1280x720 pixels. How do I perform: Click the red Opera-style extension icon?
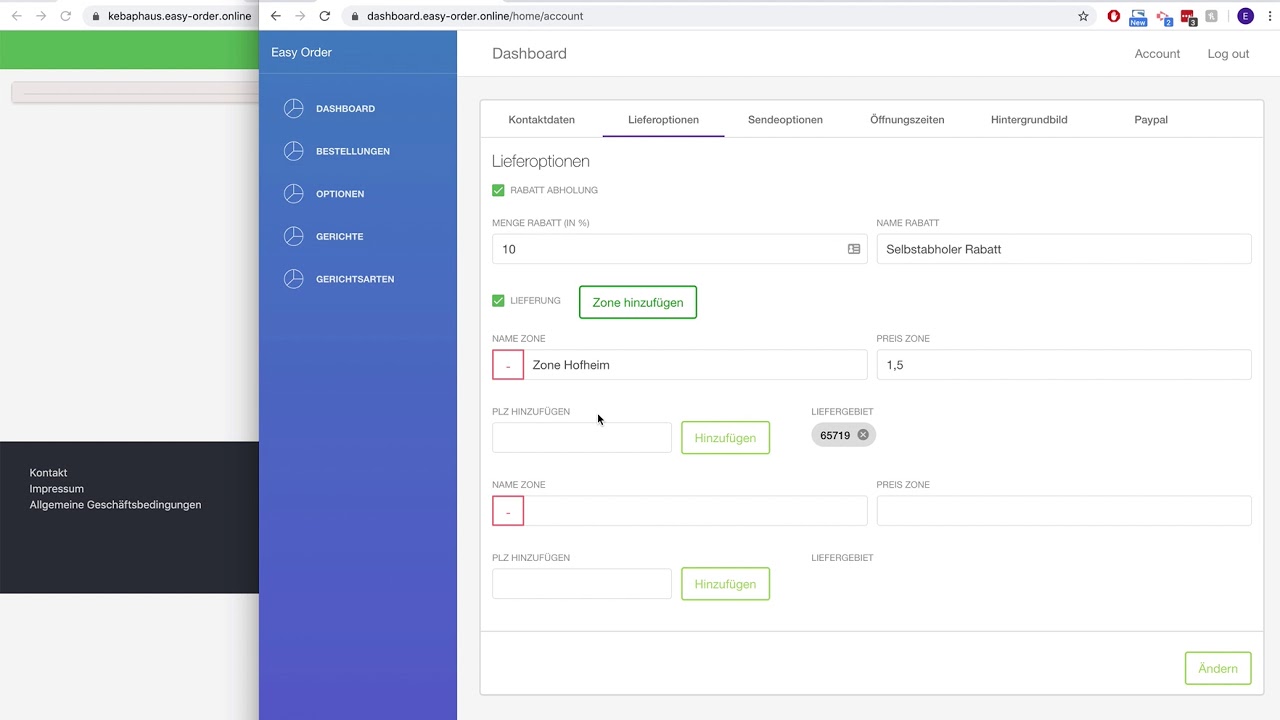coord(1114,16)
